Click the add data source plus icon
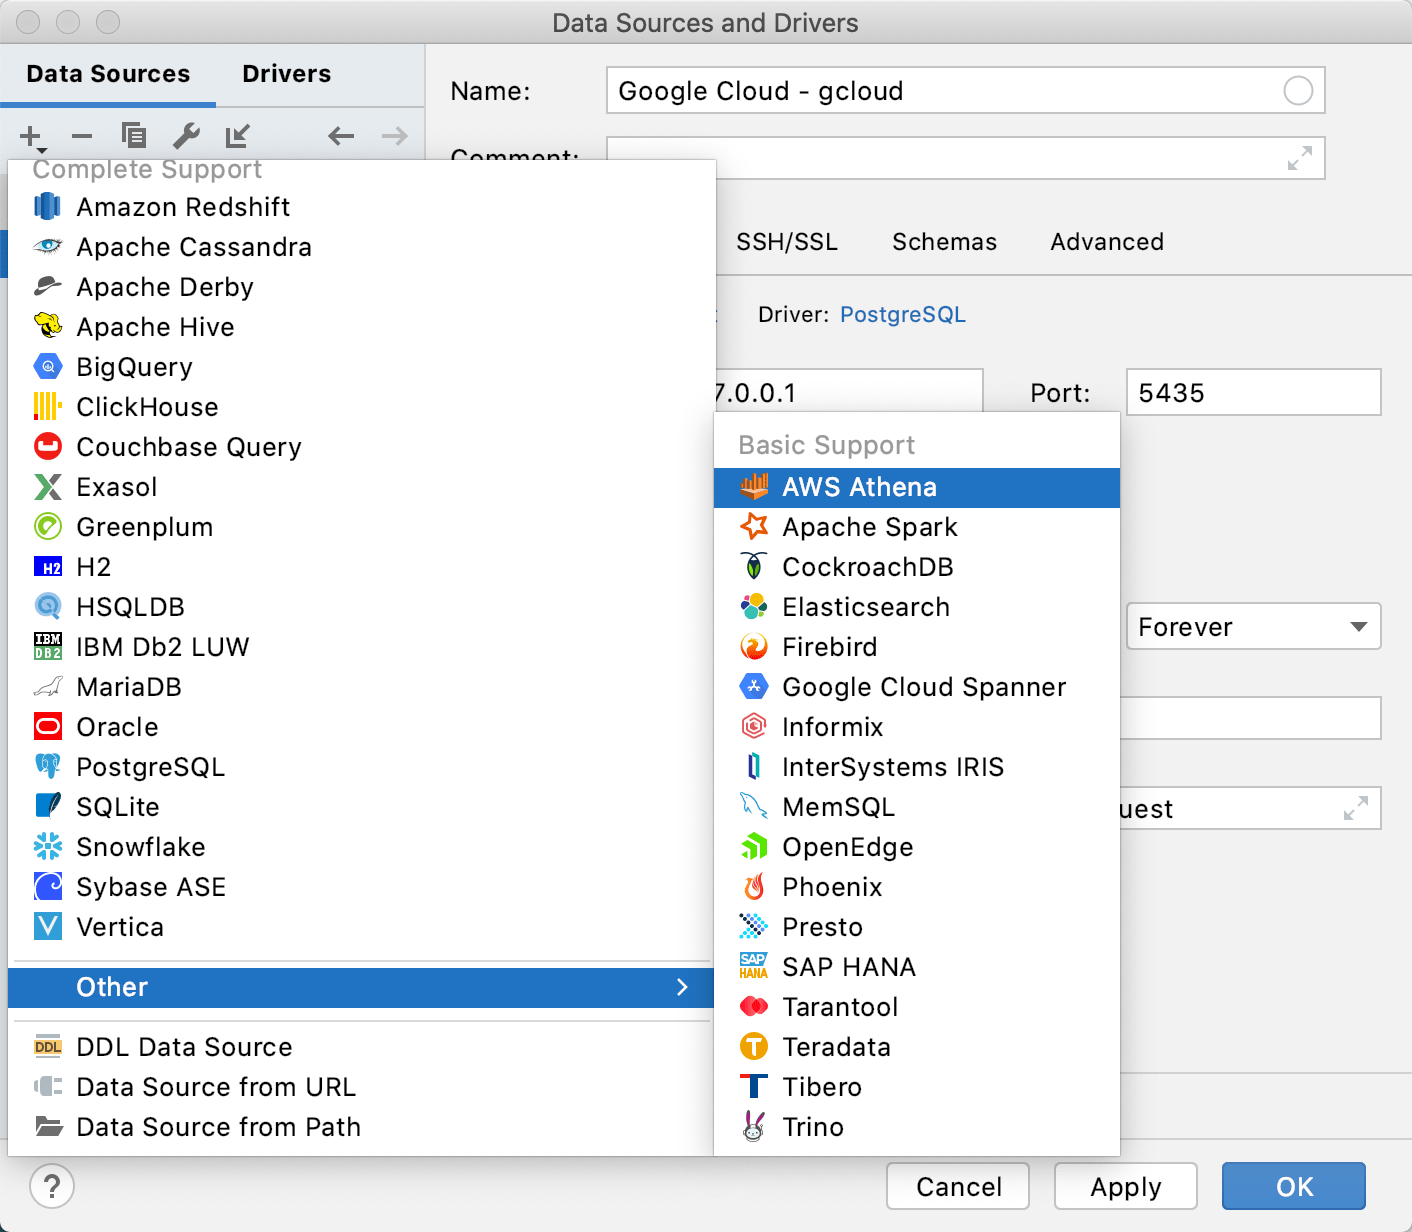 [31, 136]
